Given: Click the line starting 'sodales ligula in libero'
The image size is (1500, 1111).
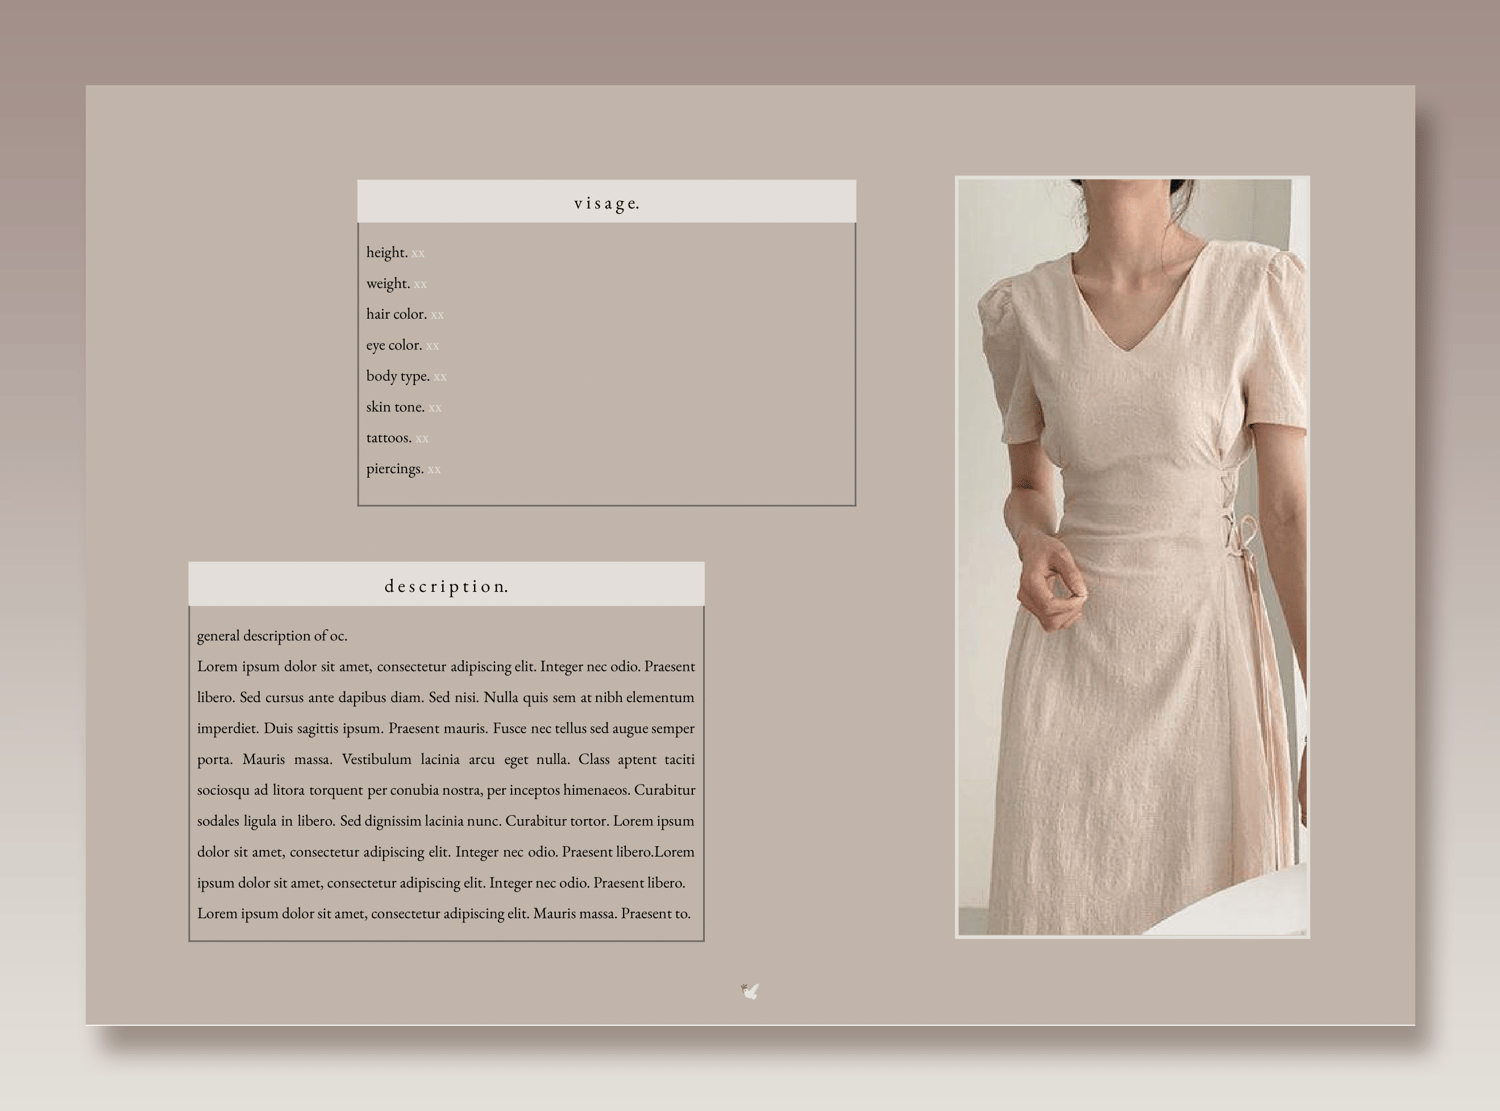Looking at the screenshot, I should coord(446,821).
